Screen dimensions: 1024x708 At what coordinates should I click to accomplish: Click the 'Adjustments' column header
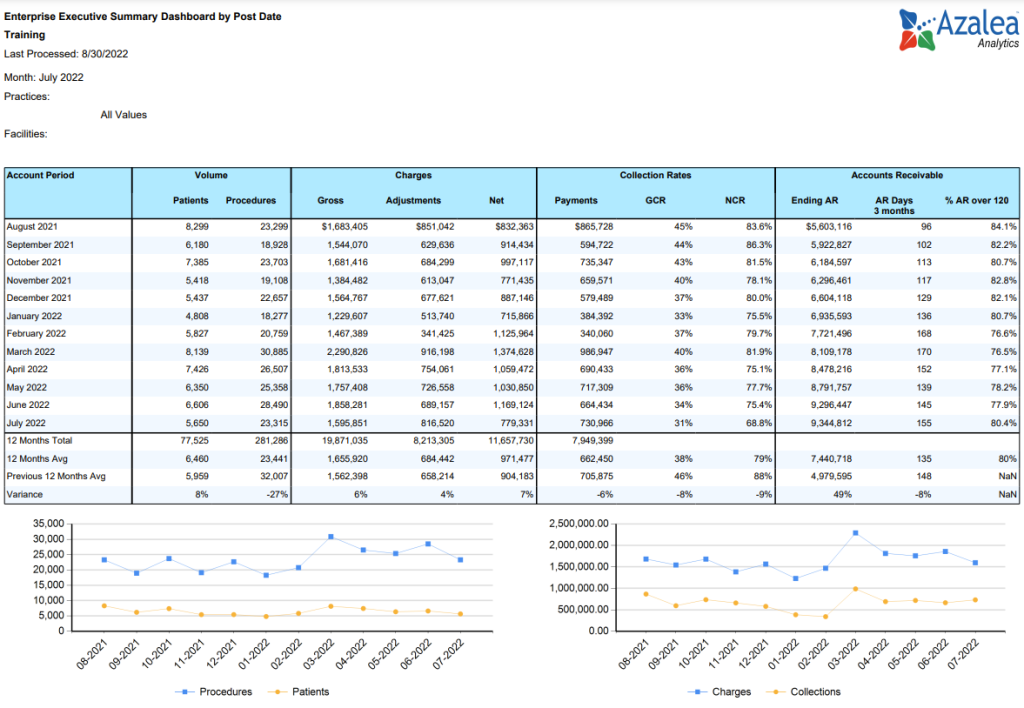[x=413, y=201]
